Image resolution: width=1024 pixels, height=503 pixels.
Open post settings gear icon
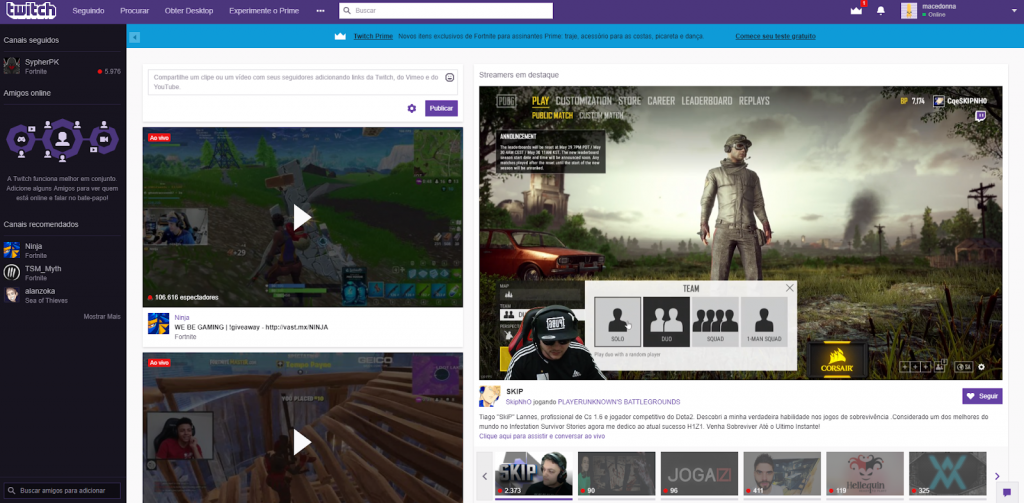pos(411,108)
